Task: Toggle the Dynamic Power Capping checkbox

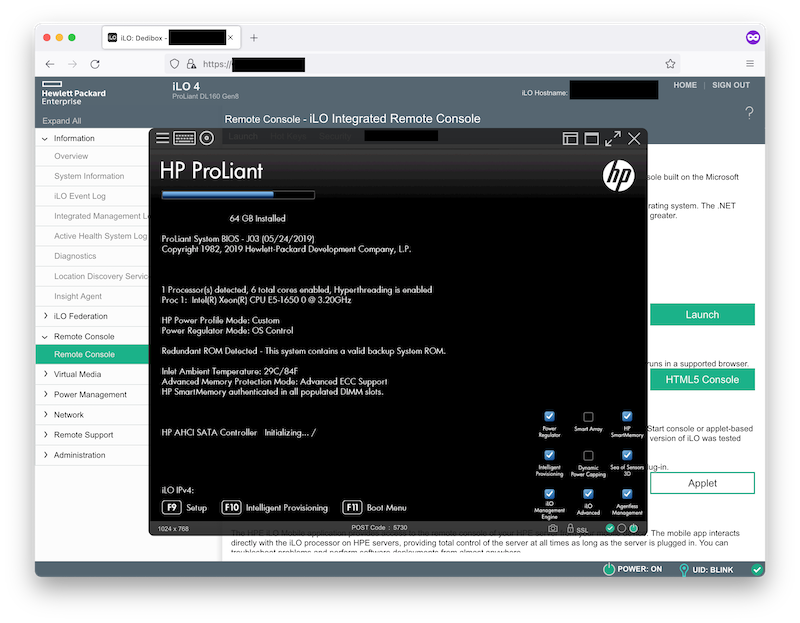Action: click(x=588, y=455)
